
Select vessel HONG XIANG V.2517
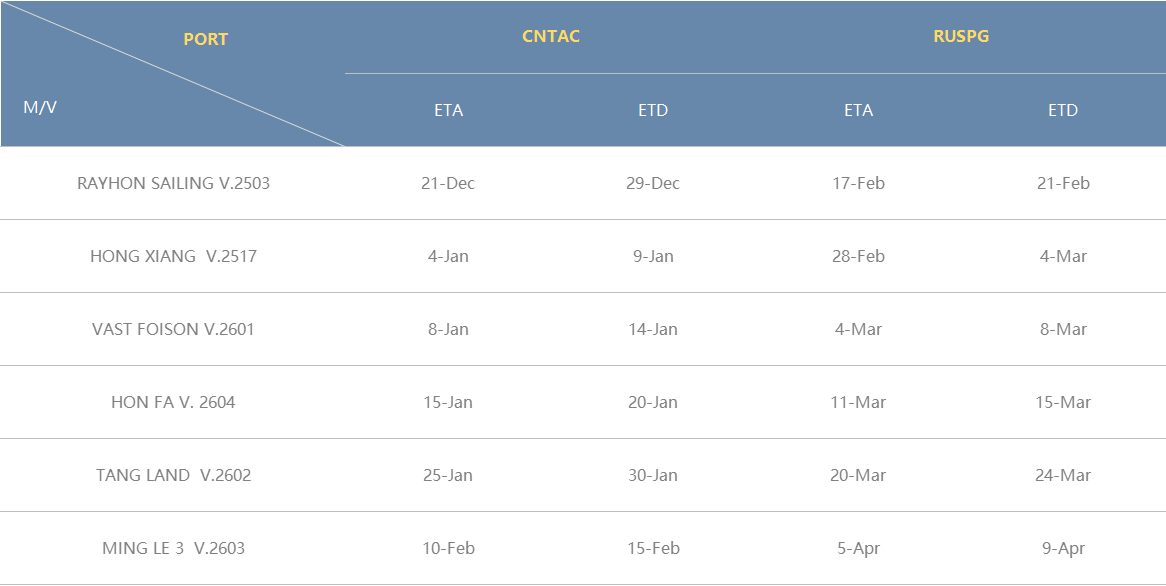point(173,256)
